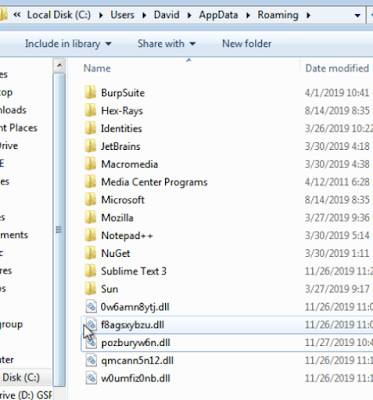Screen dimensions: 373x400
Task: Click date 3/27/2019 9:17 for Sun
Action: pos(337,289)
